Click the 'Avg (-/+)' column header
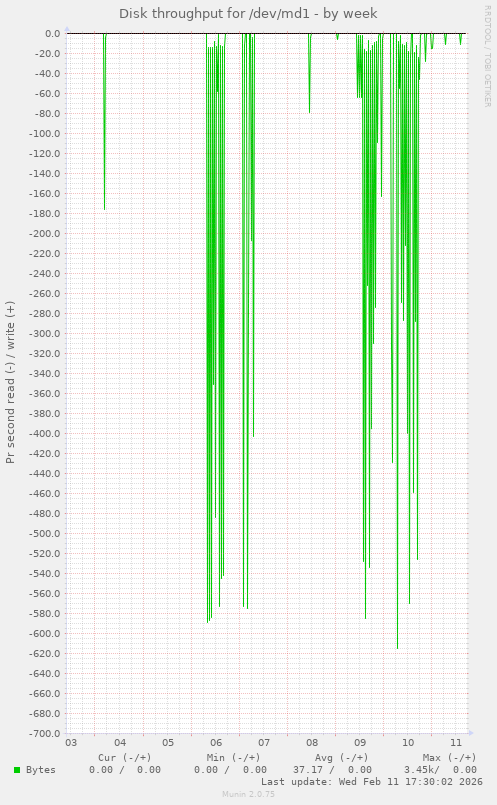 click(341, 757)
